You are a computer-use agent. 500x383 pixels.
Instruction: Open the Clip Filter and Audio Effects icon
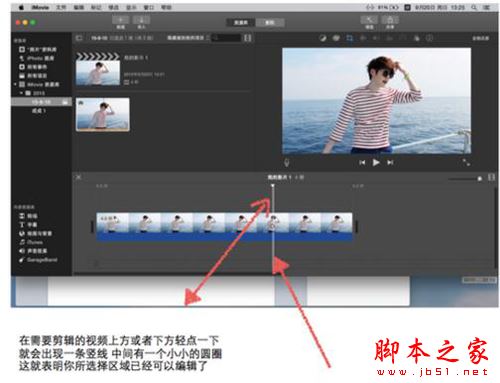(x=416, y=38)
